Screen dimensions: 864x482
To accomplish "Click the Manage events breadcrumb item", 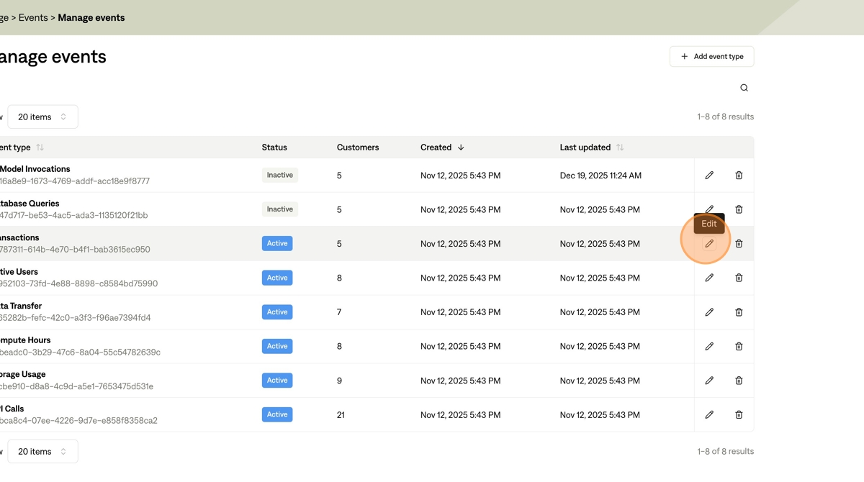I will point(91,17).
